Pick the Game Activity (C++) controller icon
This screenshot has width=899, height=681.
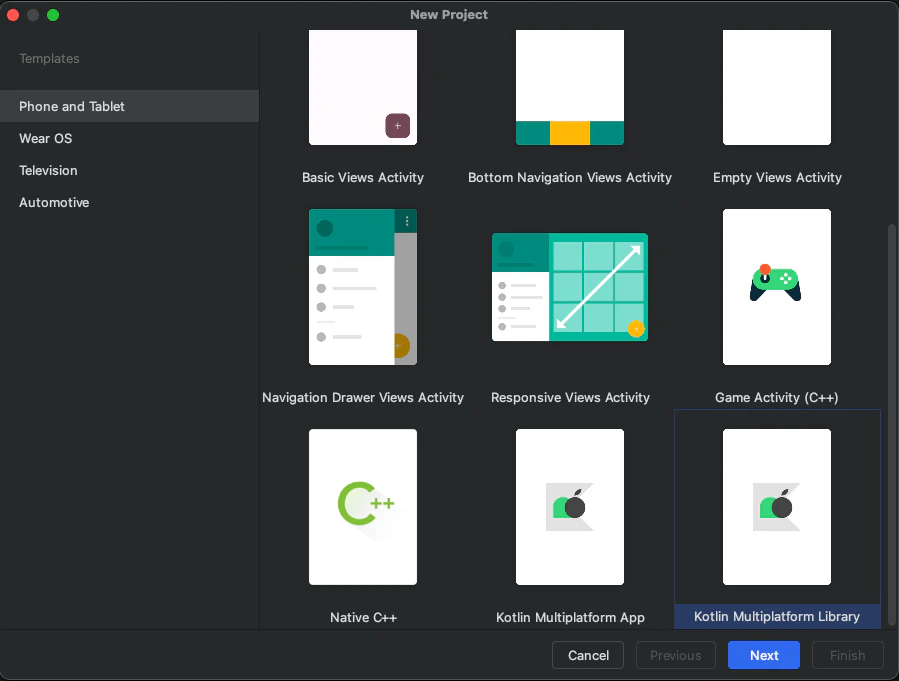(776, 283)
